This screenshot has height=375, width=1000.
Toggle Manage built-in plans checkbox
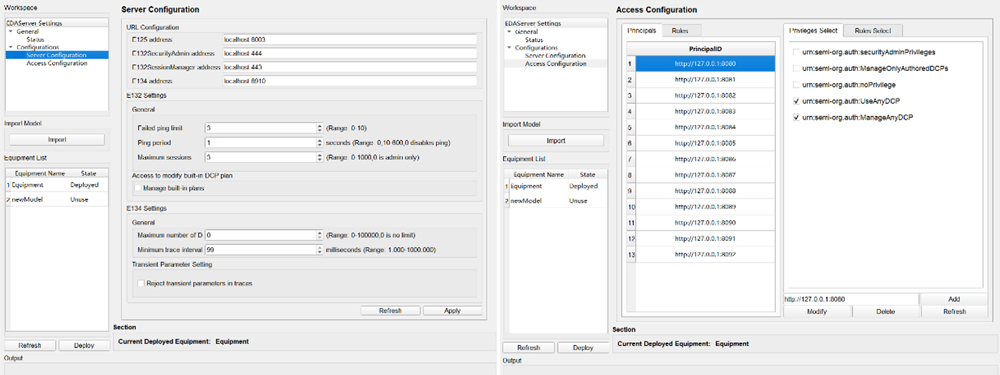tap(138, 189)
